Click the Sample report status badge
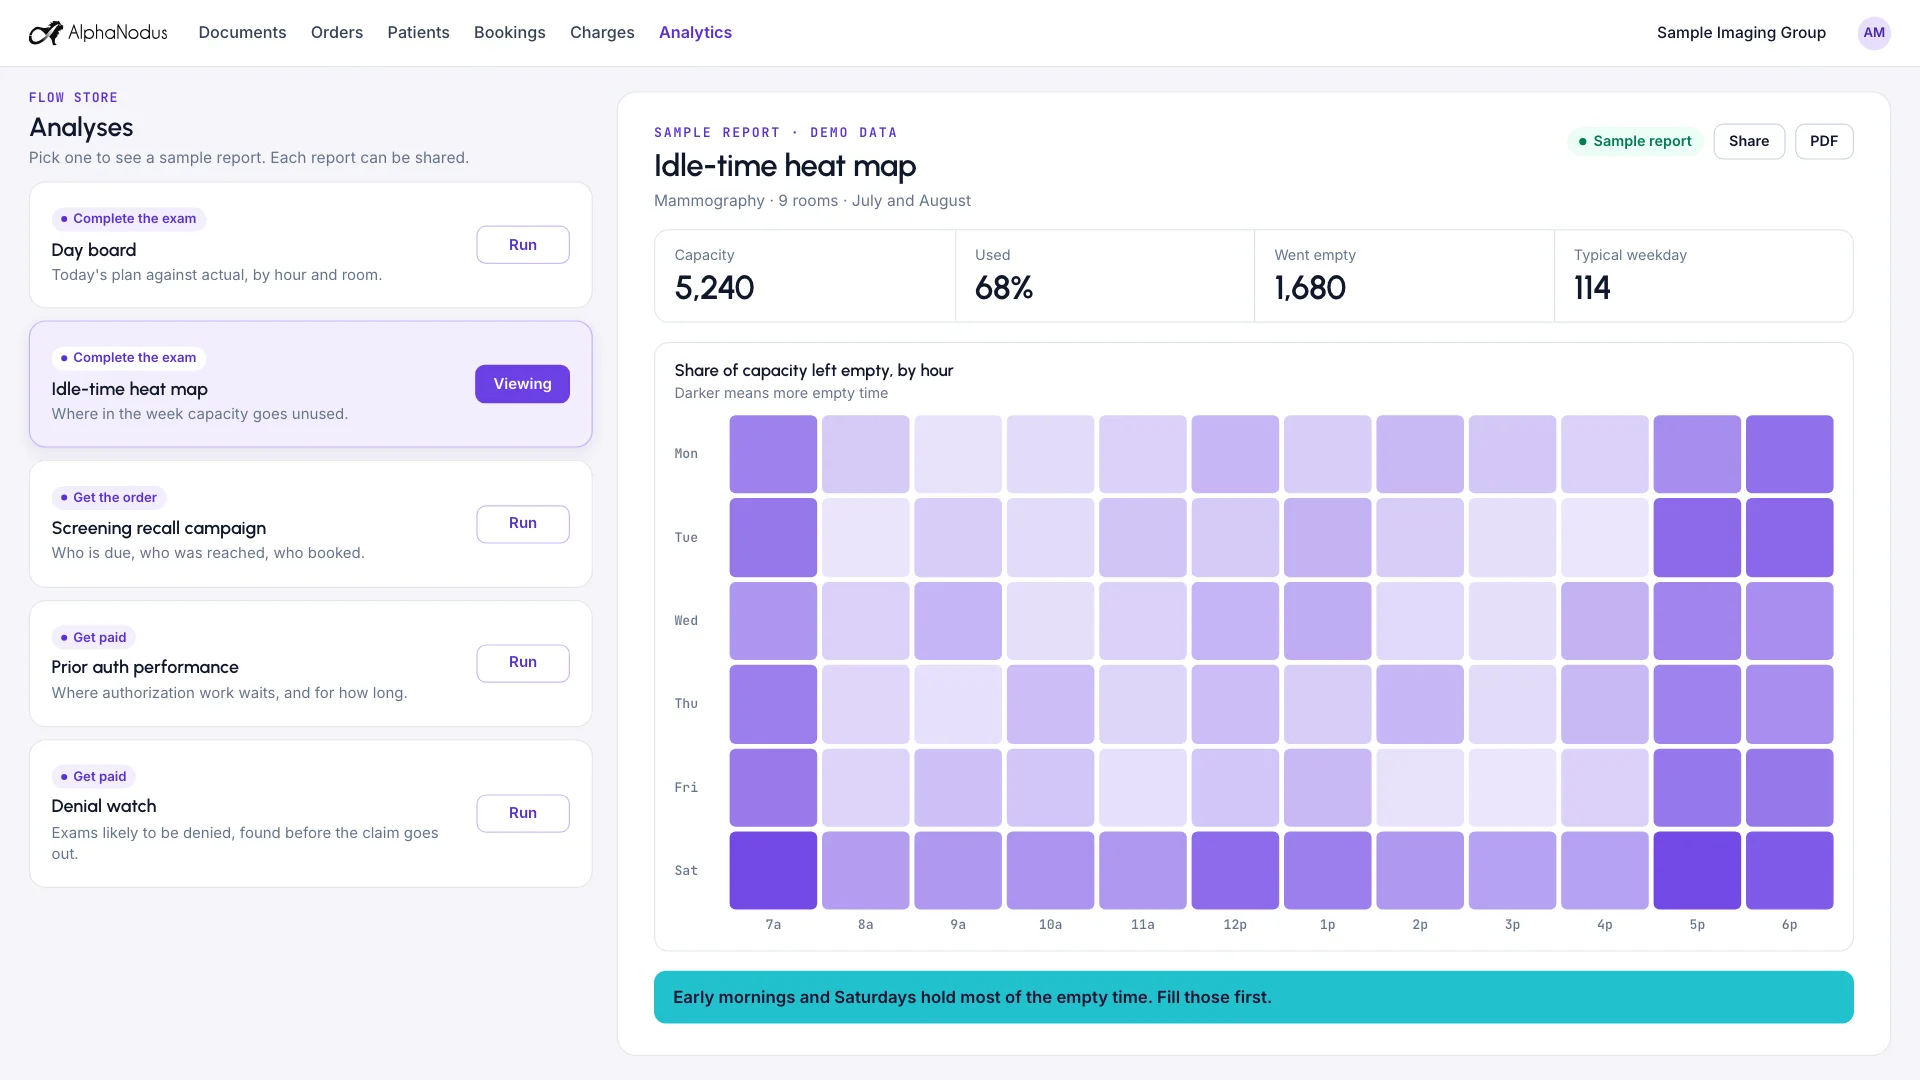This screenshot has height=1080, width=1920. click(1635, 141)
